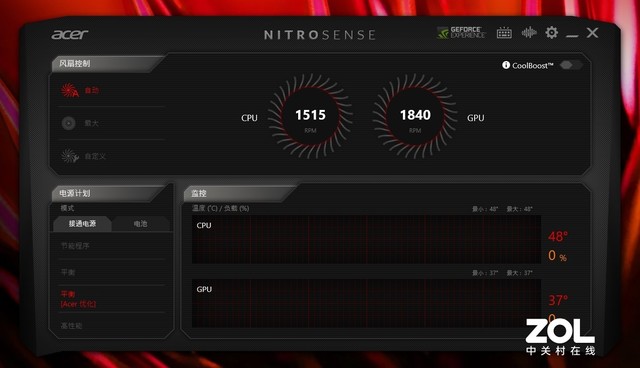
Task: Click the GPU temperature value 37°
Action: coord(558,300)
